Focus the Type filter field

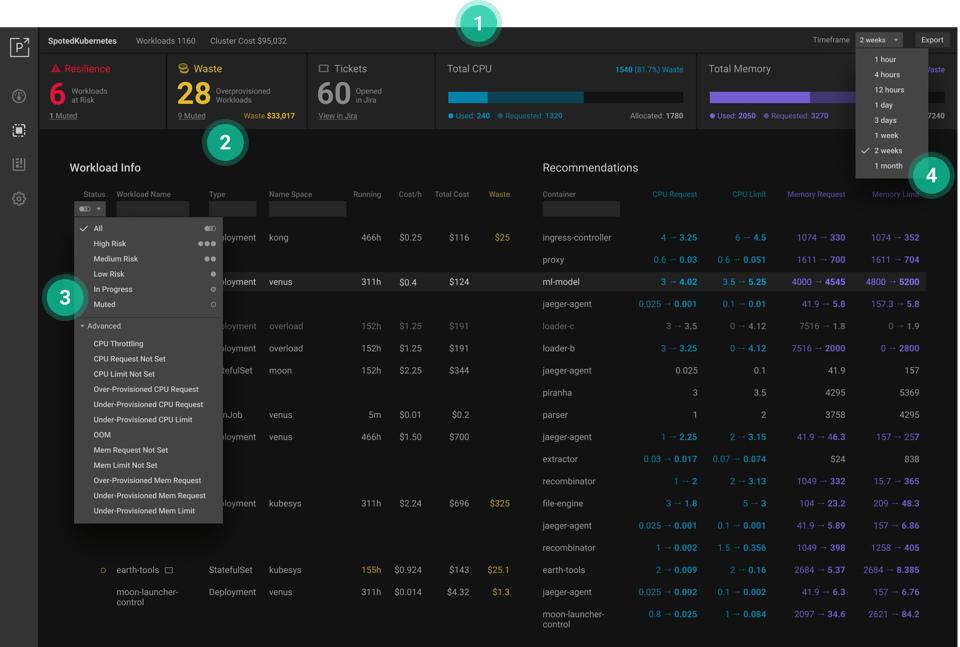232,209
